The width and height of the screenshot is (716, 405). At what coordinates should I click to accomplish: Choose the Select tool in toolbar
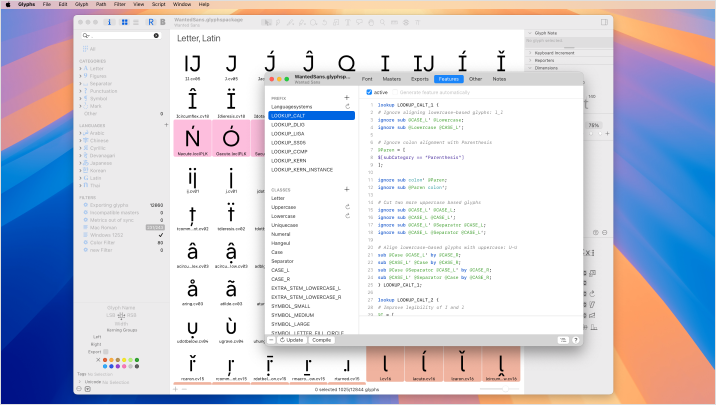coord(266,22)
